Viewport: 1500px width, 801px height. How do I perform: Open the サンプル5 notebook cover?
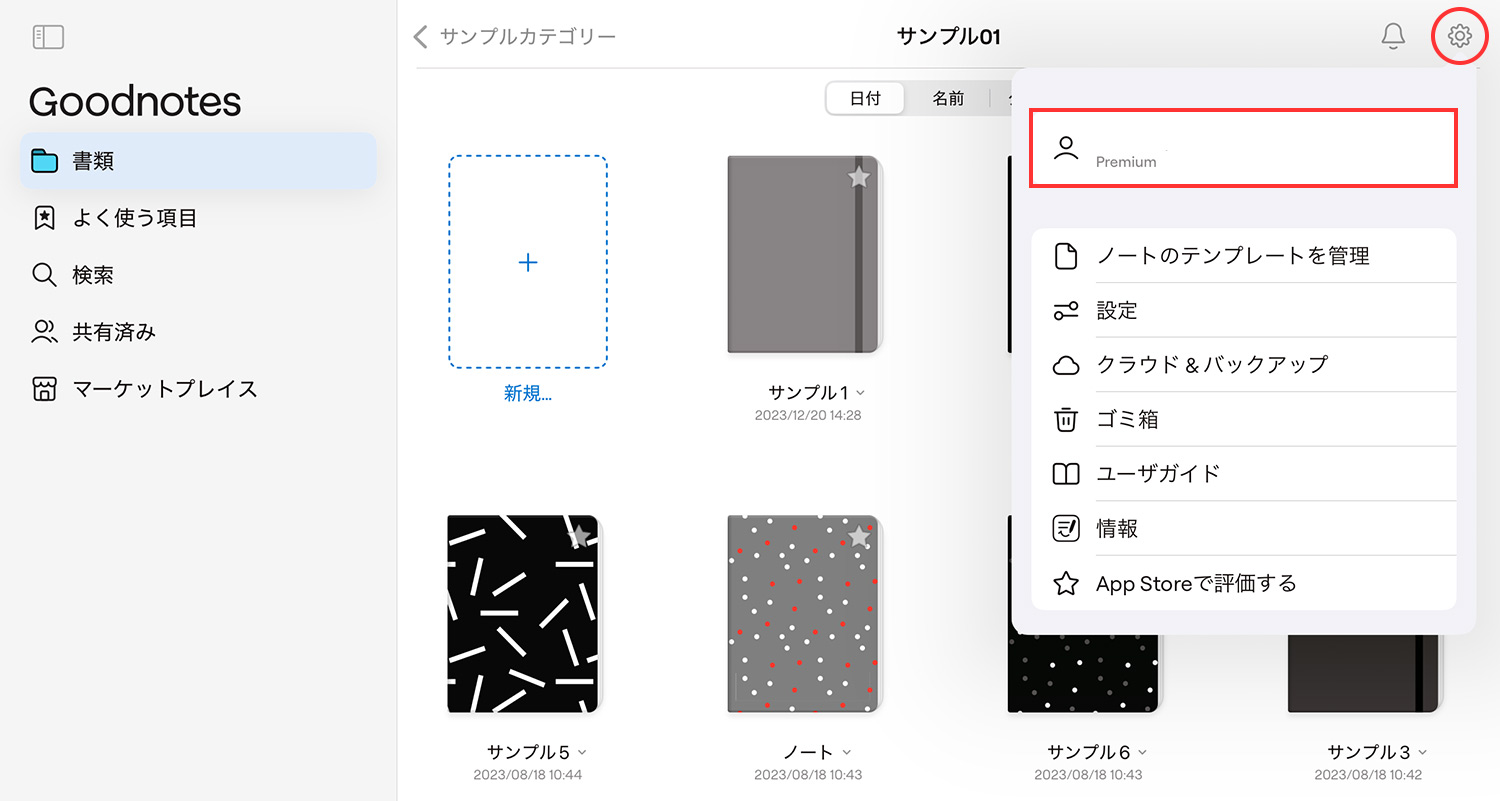click(x=524, y=613)
